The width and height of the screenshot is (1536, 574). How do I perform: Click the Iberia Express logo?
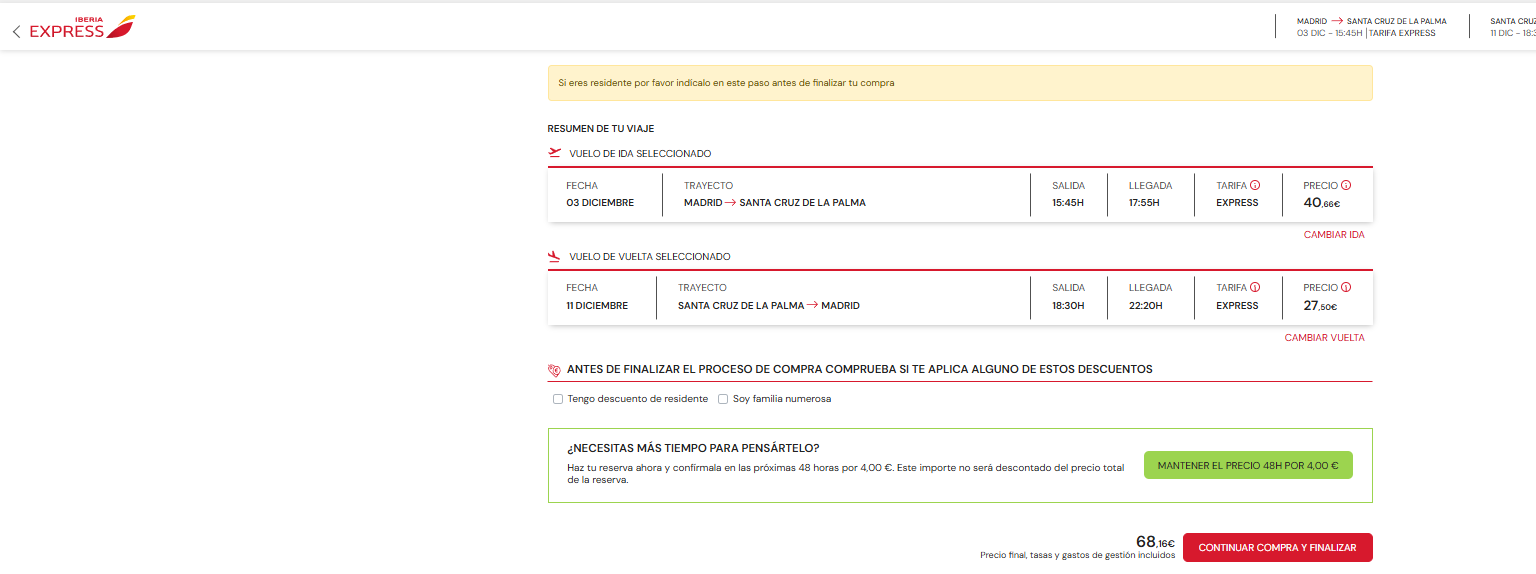pyautogui.click(x=82, y=27)
